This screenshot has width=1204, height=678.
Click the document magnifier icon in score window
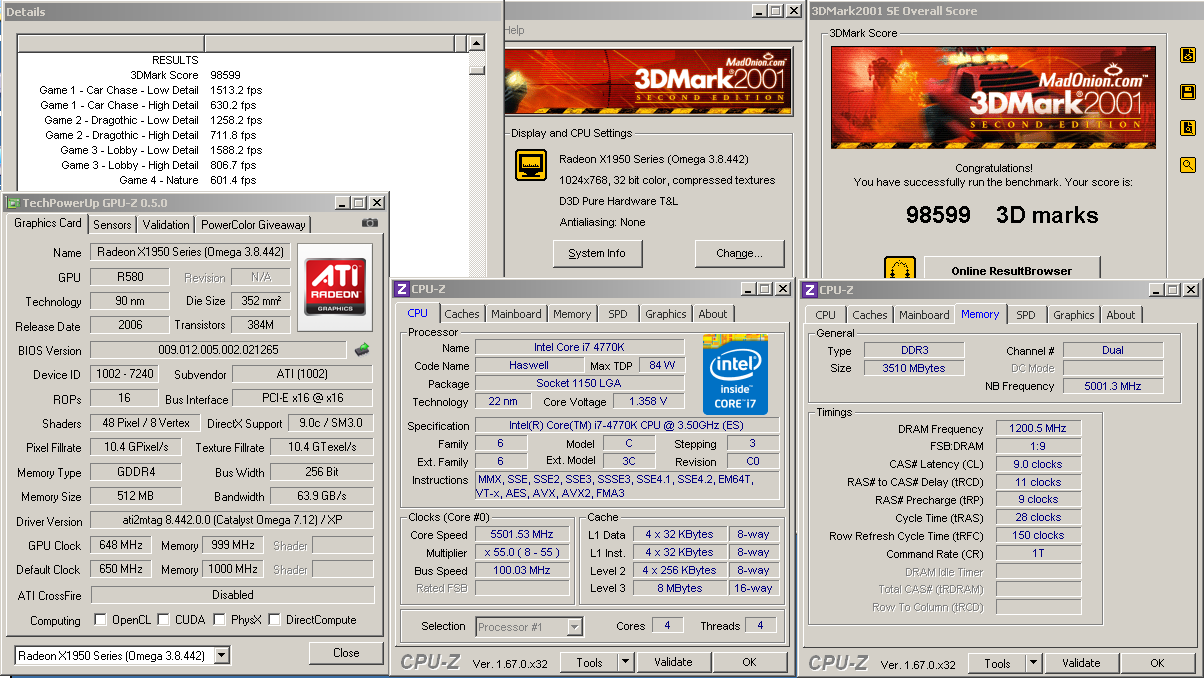1188,128
